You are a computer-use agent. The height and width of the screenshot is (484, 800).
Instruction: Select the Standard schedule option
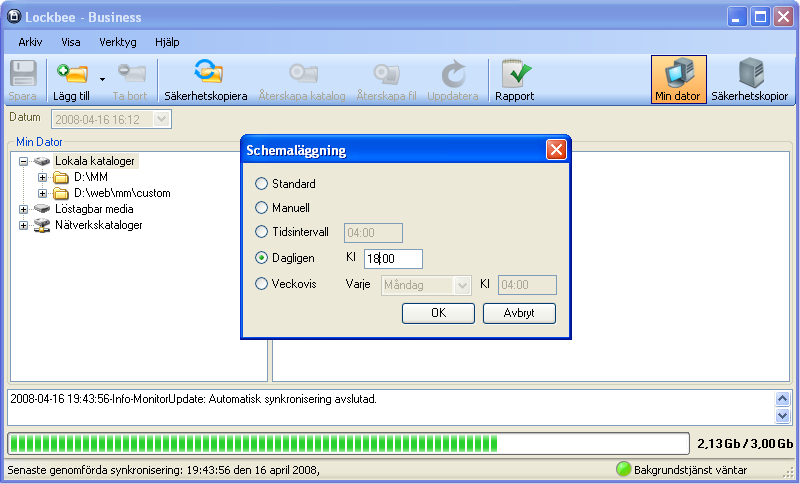[261, 184]
